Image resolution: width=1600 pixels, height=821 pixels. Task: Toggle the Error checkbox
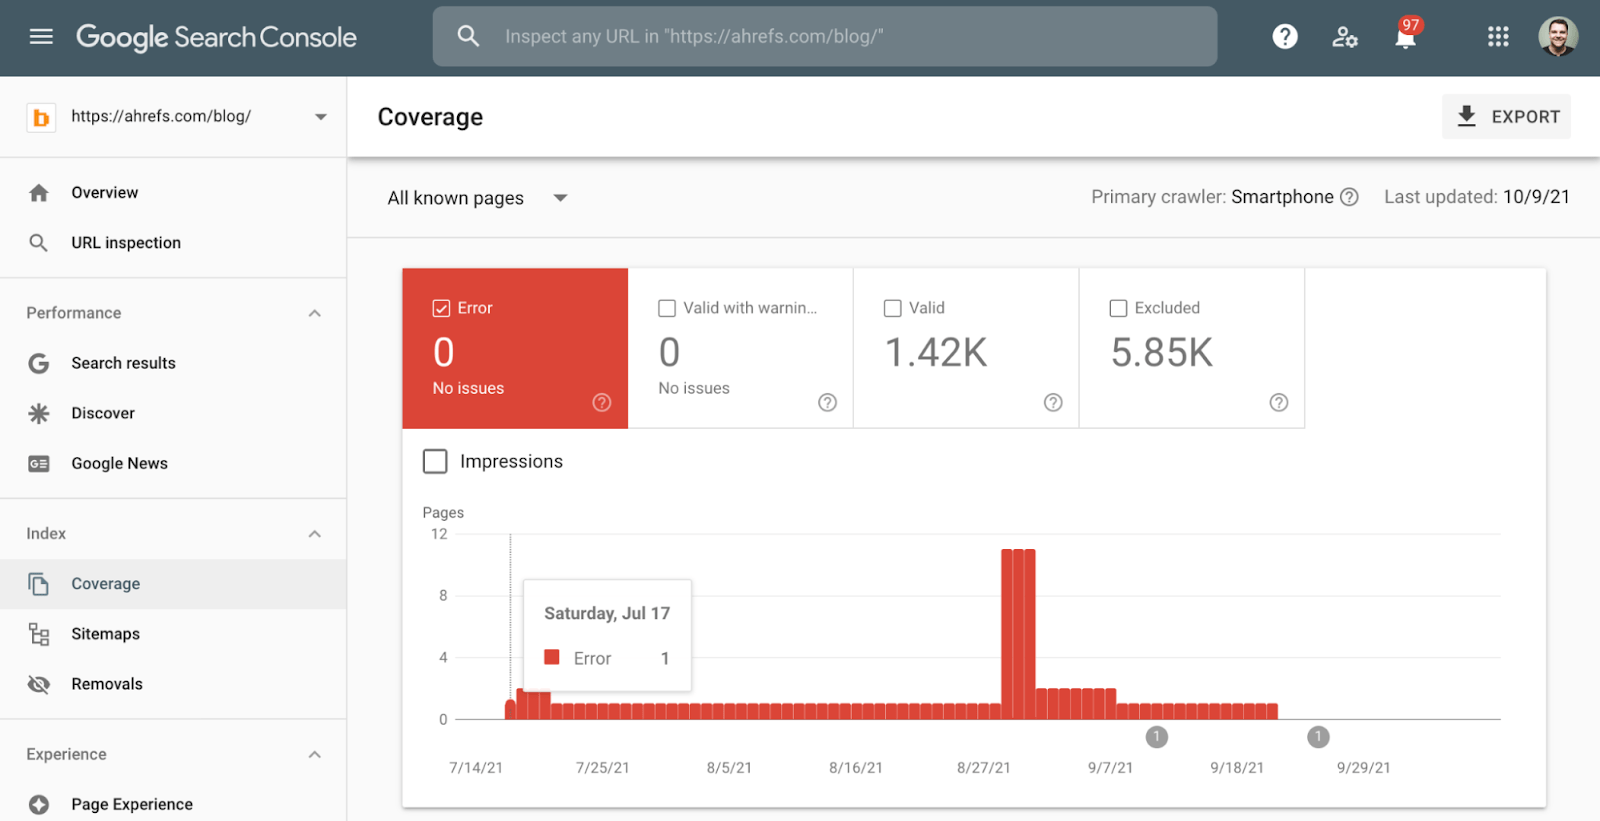441,308
